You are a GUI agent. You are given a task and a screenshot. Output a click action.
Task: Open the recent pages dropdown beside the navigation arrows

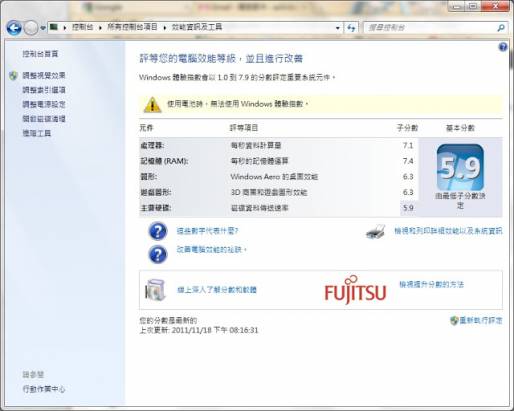(43, 28)
